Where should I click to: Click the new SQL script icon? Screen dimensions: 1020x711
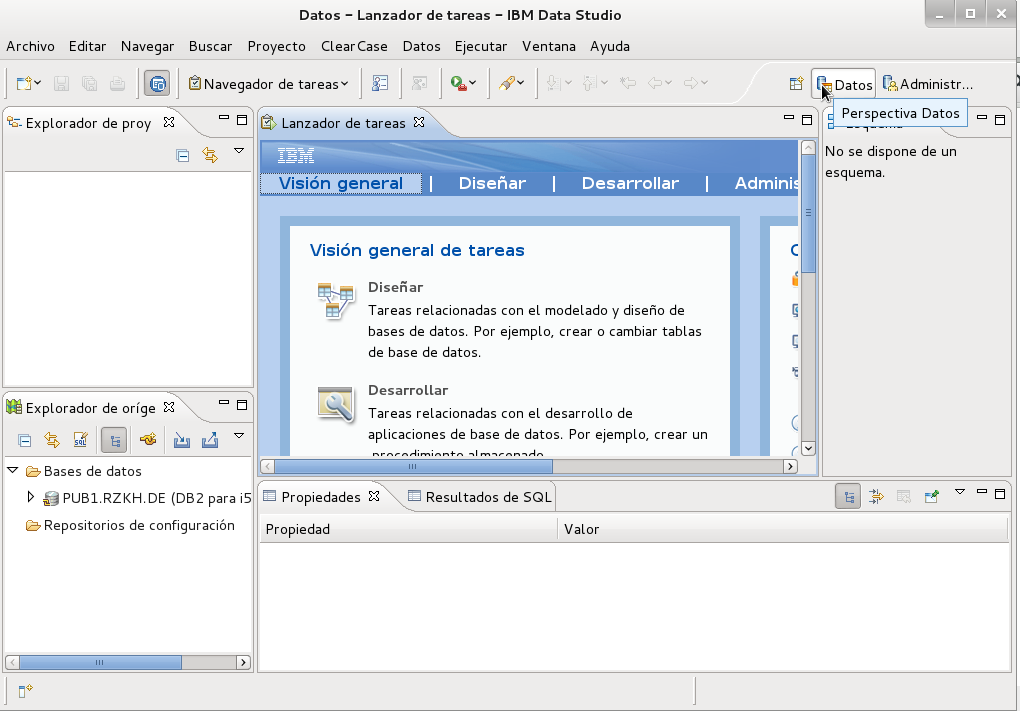[x=80, y=440]
